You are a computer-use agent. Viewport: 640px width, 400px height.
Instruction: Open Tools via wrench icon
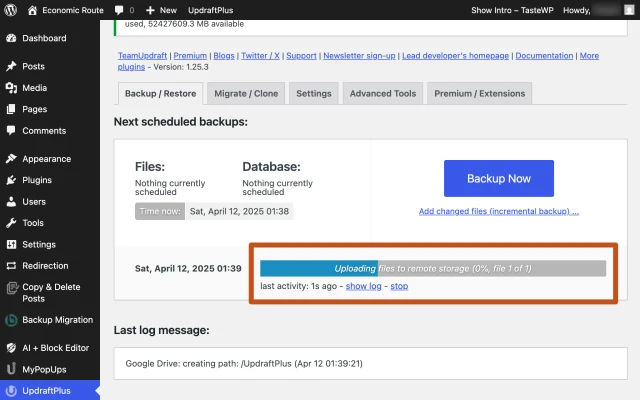[x=11, y=223]
